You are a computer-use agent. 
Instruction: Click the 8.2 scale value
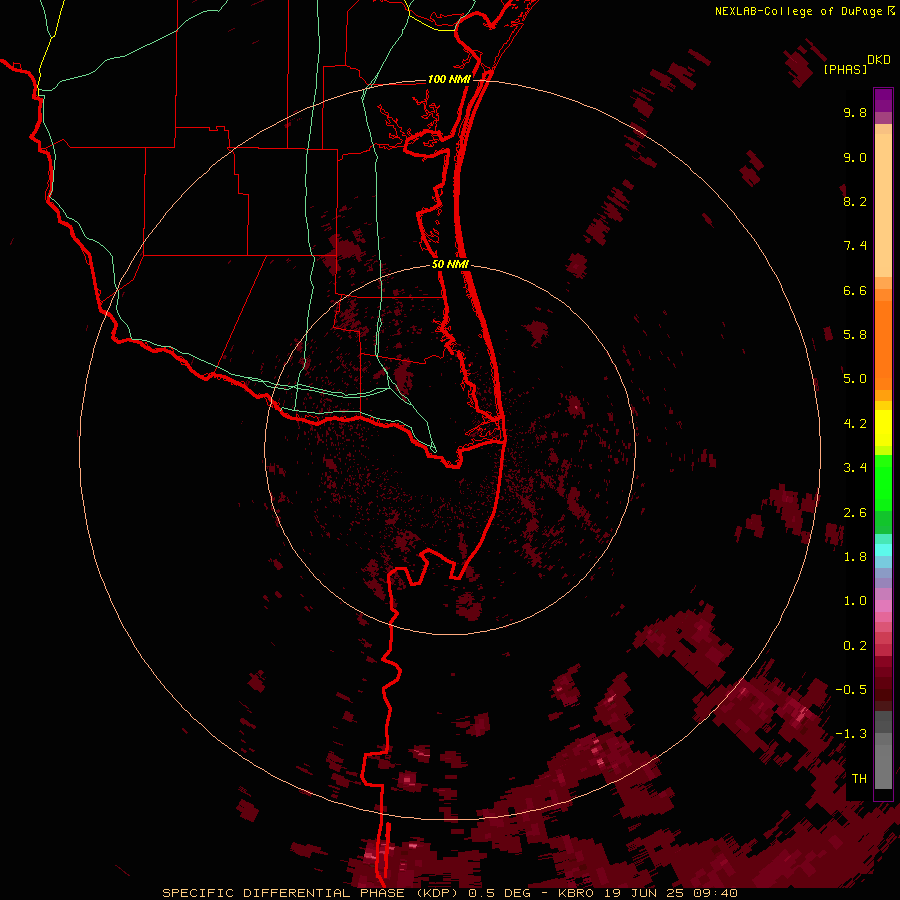[855, 201]
